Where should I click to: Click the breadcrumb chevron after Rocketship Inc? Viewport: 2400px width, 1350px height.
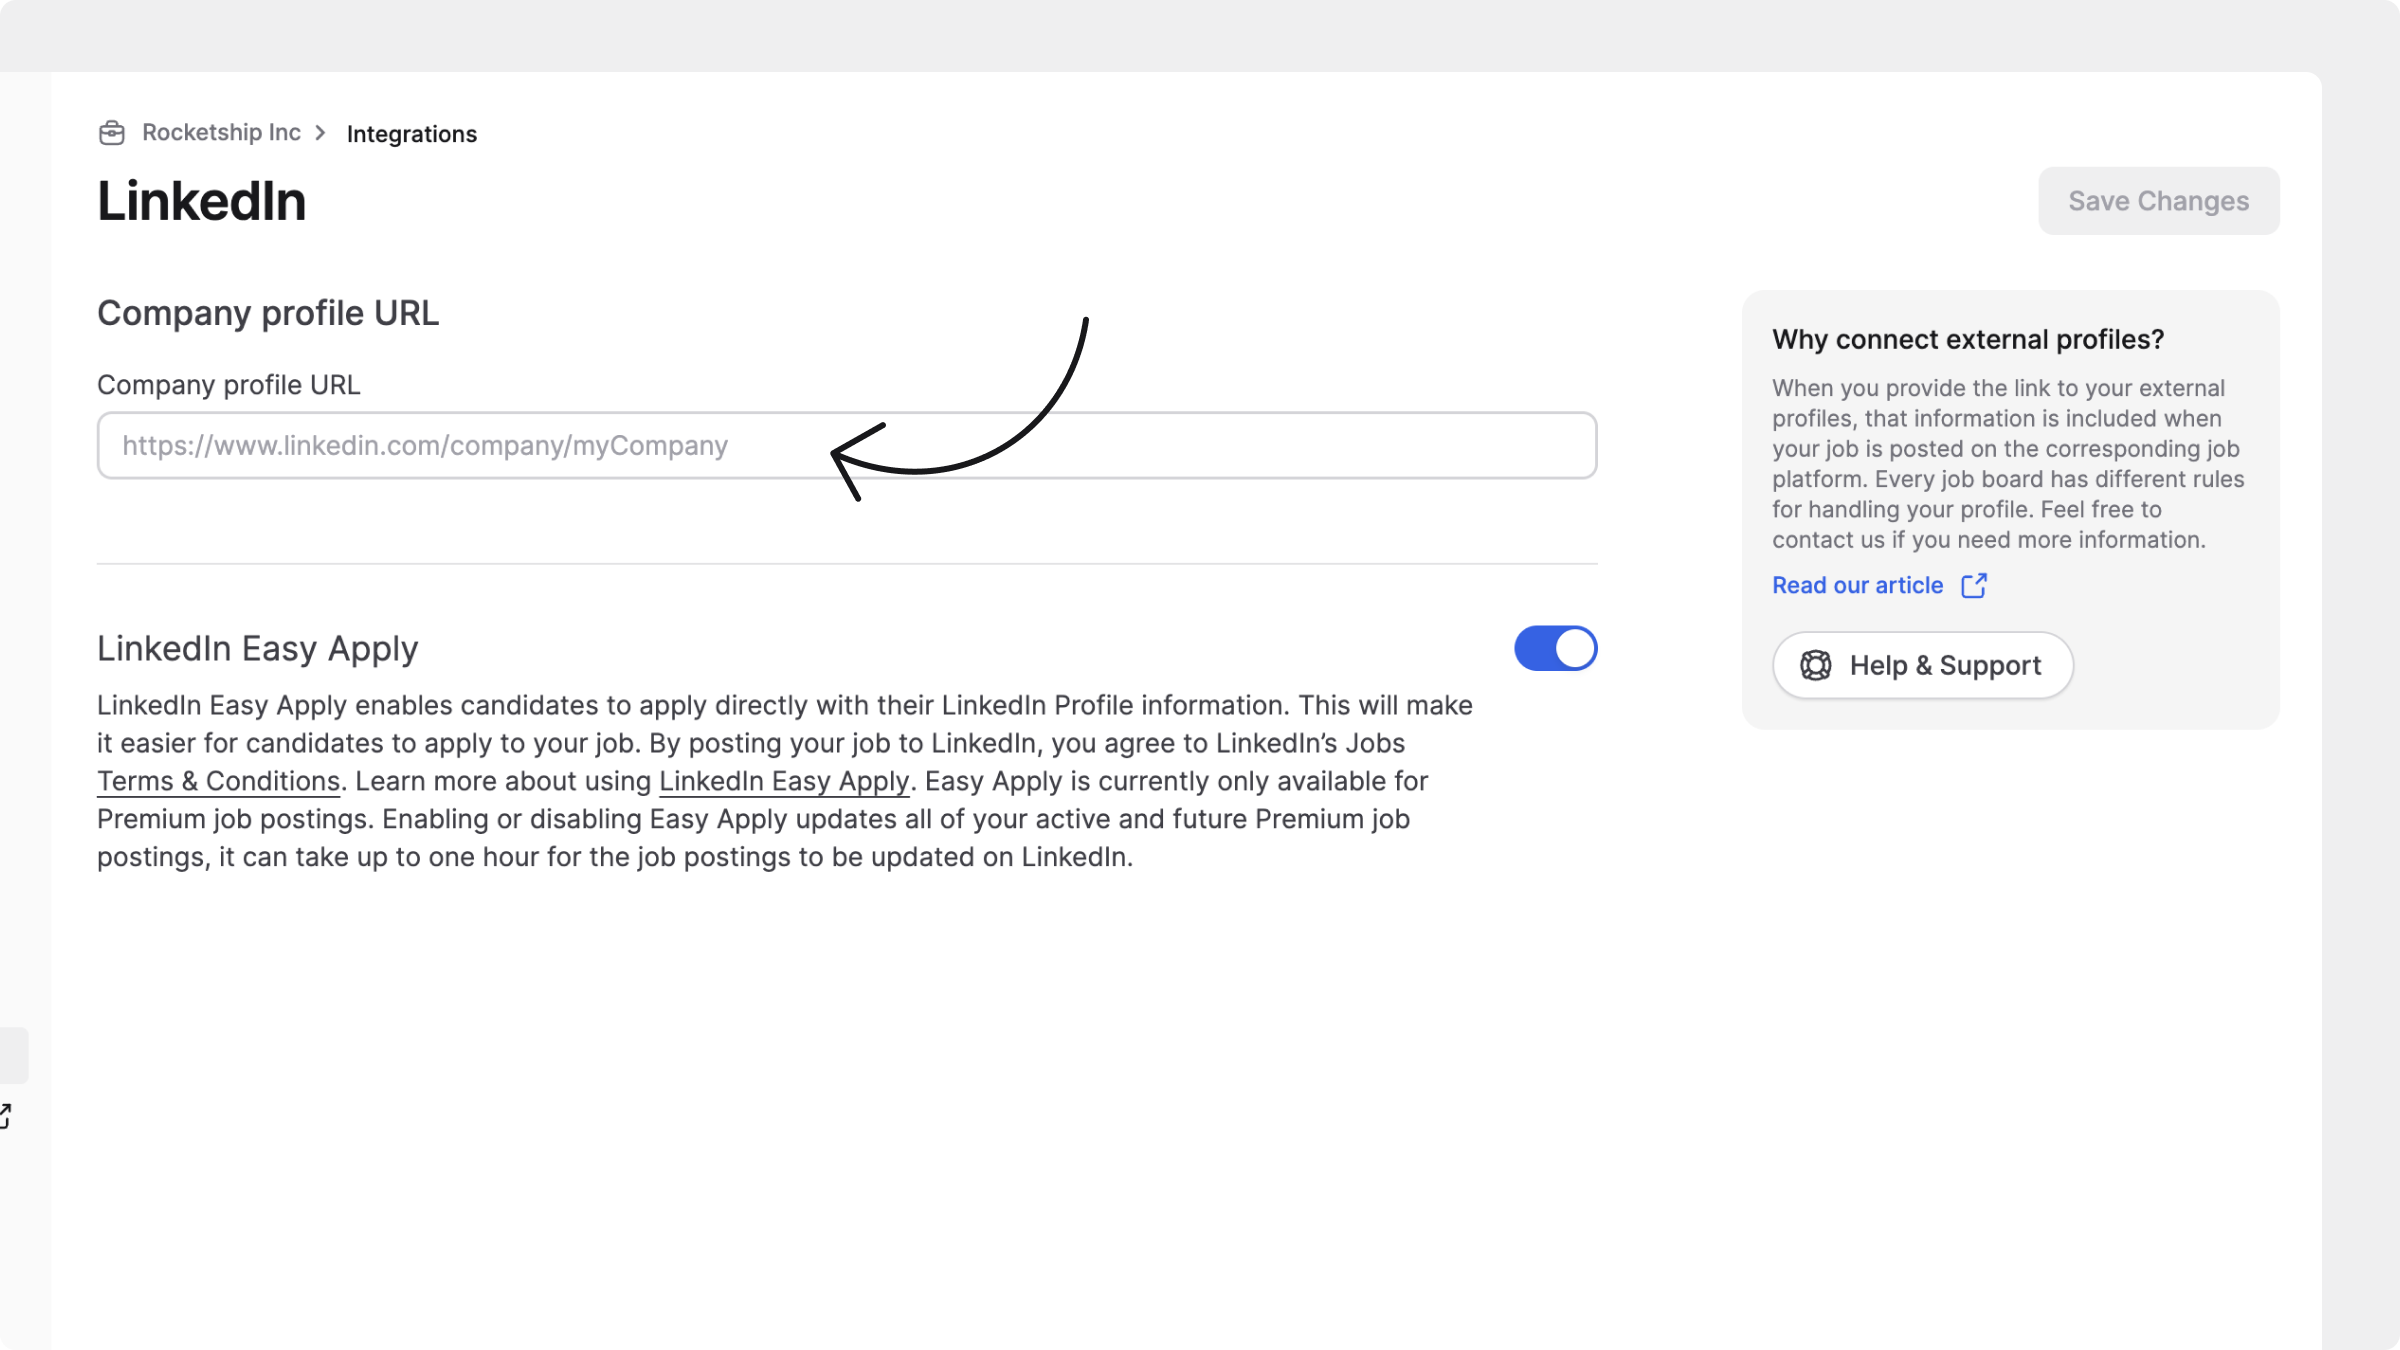(320, 133)
